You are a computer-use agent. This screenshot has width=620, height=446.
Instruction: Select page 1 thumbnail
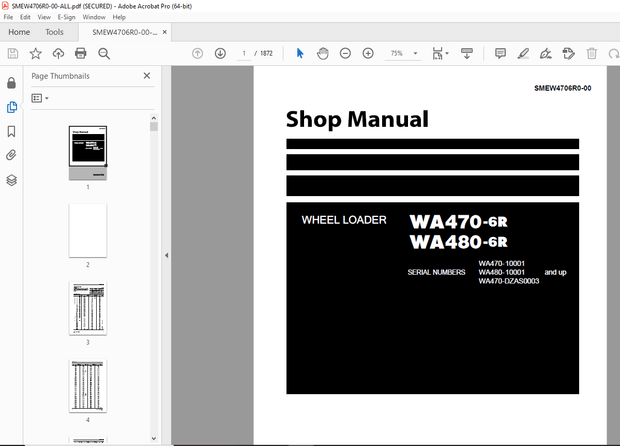point(88,153)
